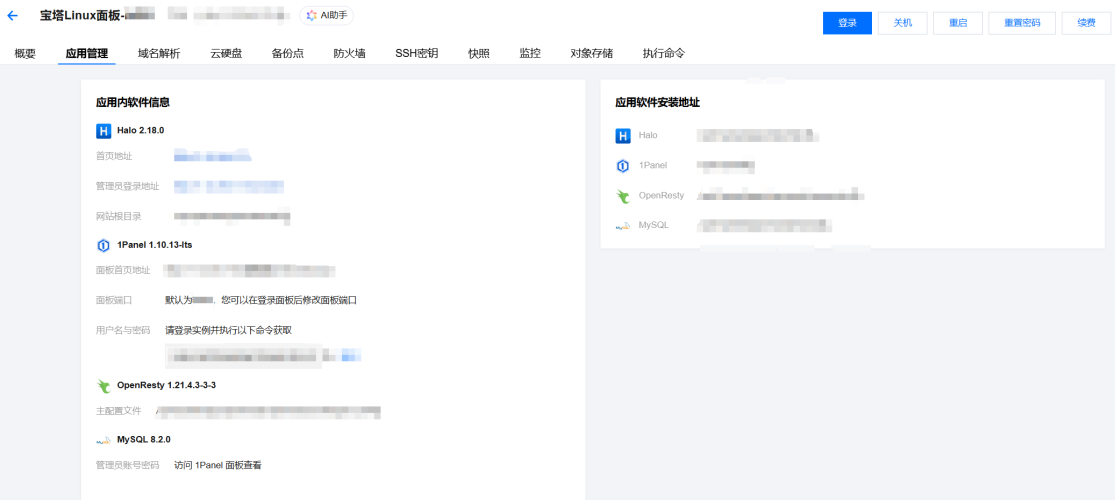Image resolution: width=1115 pixels, height=500 pixels.
Task: Open the AI助手 assistant
Action: click(326, 16)
